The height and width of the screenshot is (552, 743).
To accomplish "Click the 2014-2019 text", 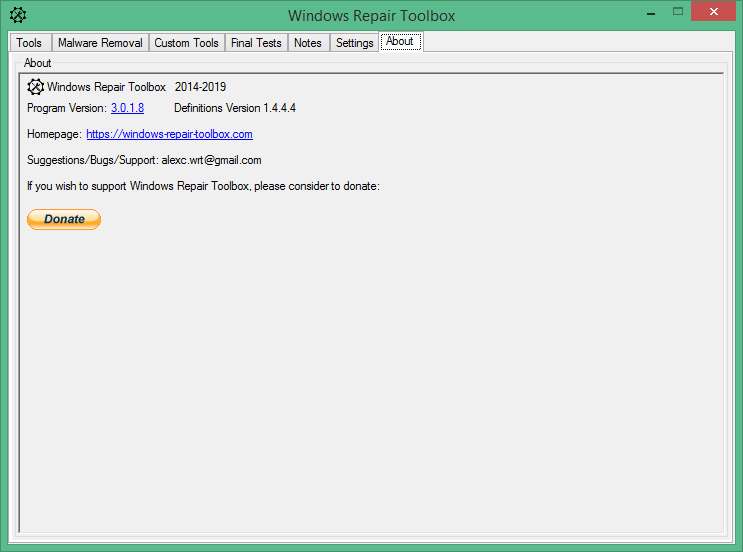I will 200,87.
